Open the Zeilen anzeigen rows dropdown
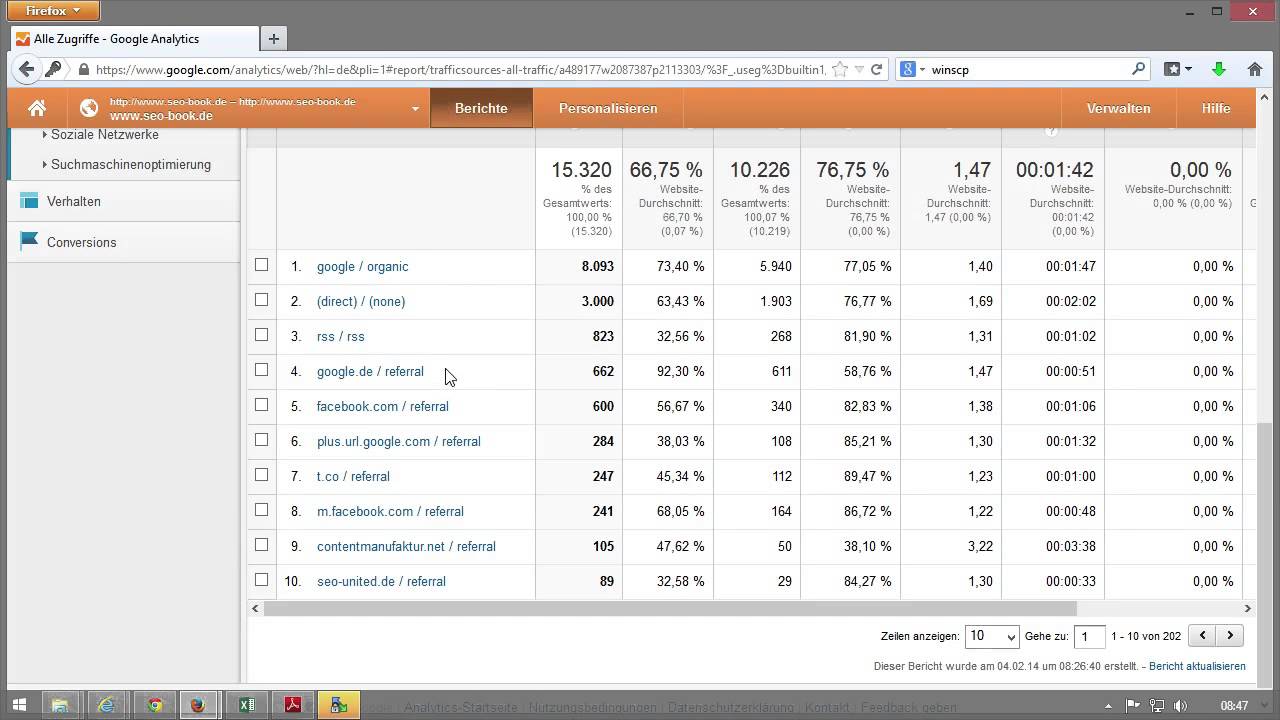The width and height of the screenshot is (1280, 720). point(991,636)
